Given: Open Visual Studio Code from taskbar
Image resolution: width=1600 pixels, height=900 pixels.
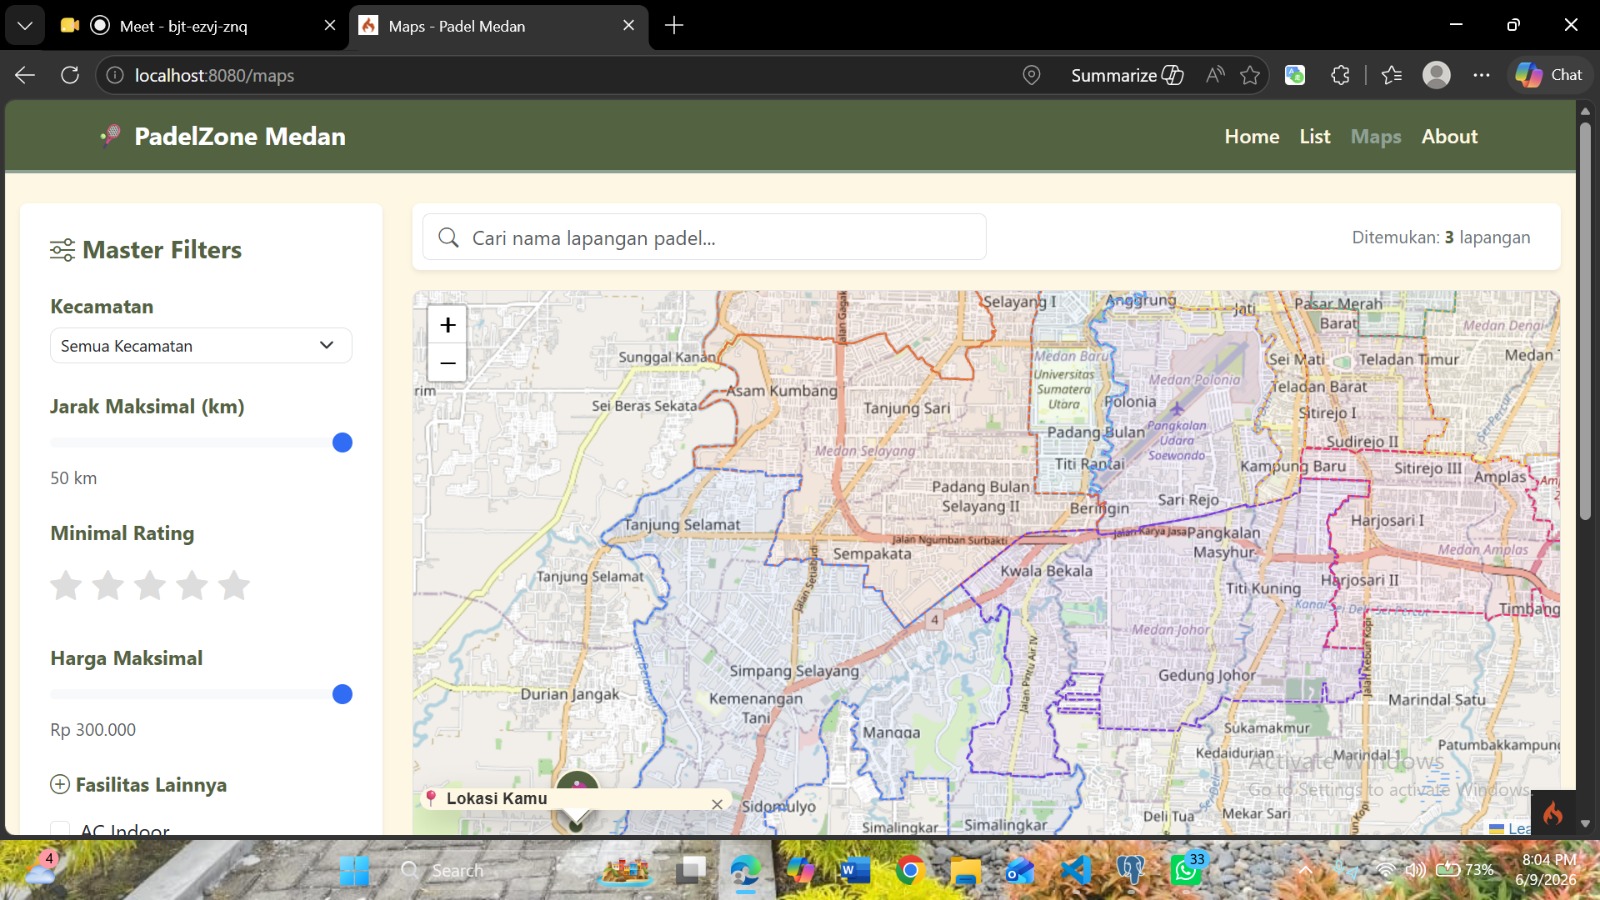Looking at the screenshot, I should tap(1075, 871).
